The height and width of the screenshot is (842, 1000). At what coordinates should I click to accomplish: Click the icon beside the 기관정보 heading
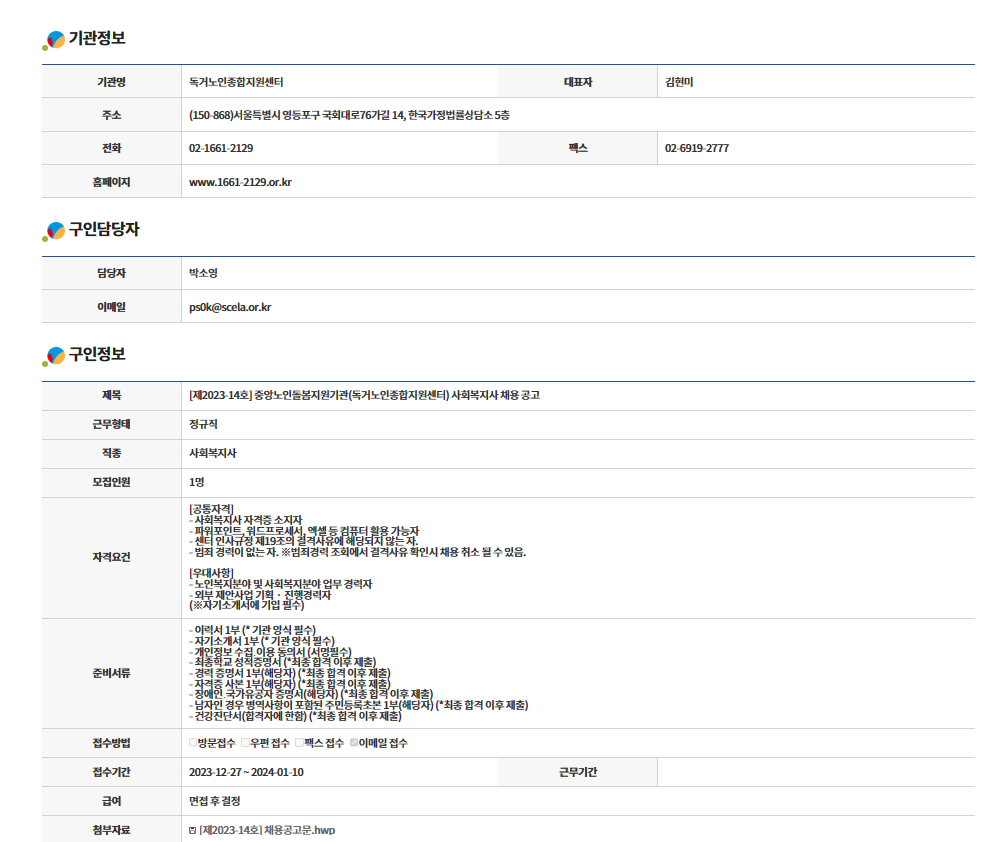(x=54, y=40)
